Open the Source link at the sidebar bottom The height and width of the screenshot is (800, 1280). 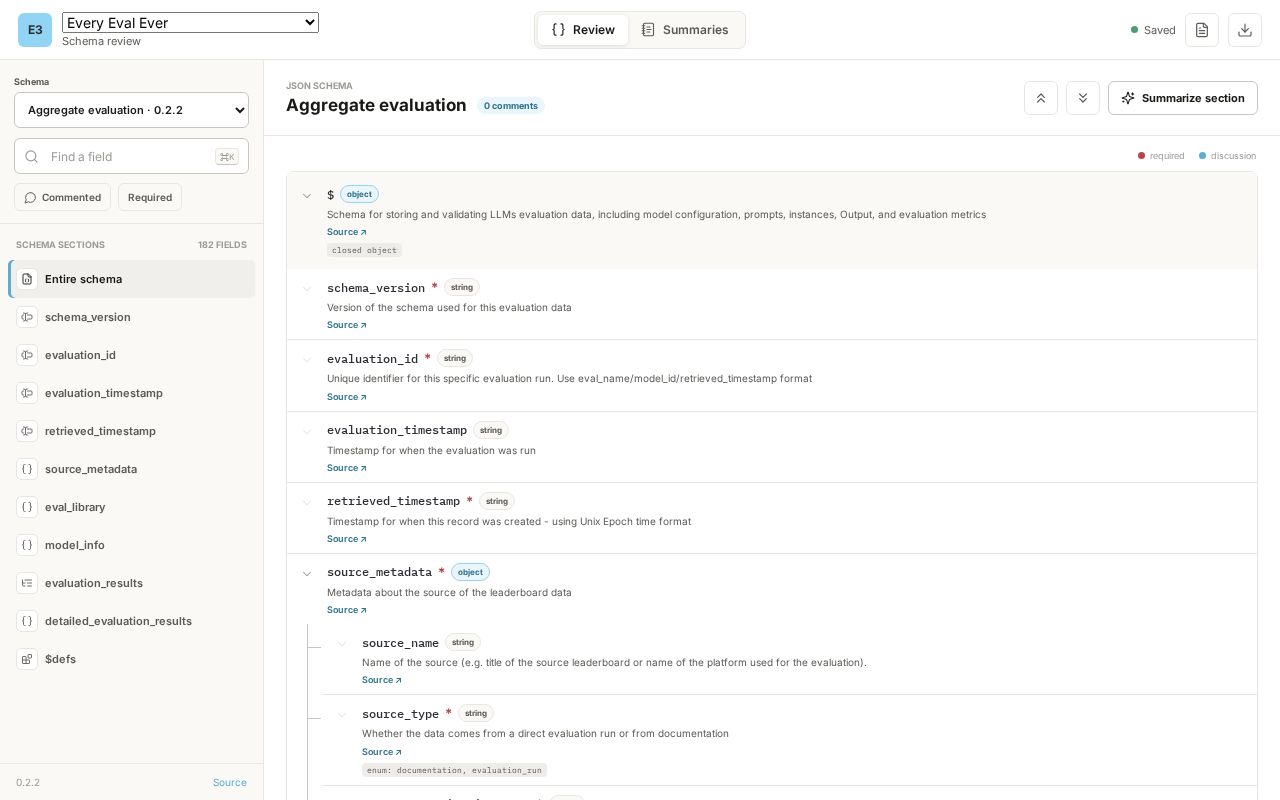click(x=230, y=783)
